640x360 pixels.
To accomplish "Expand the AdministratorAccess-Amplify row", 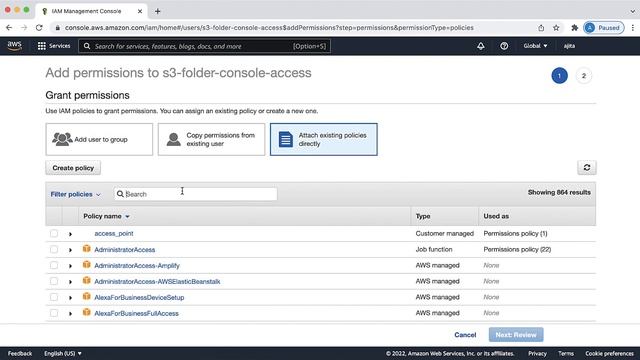I will click(x=70, y=266).
